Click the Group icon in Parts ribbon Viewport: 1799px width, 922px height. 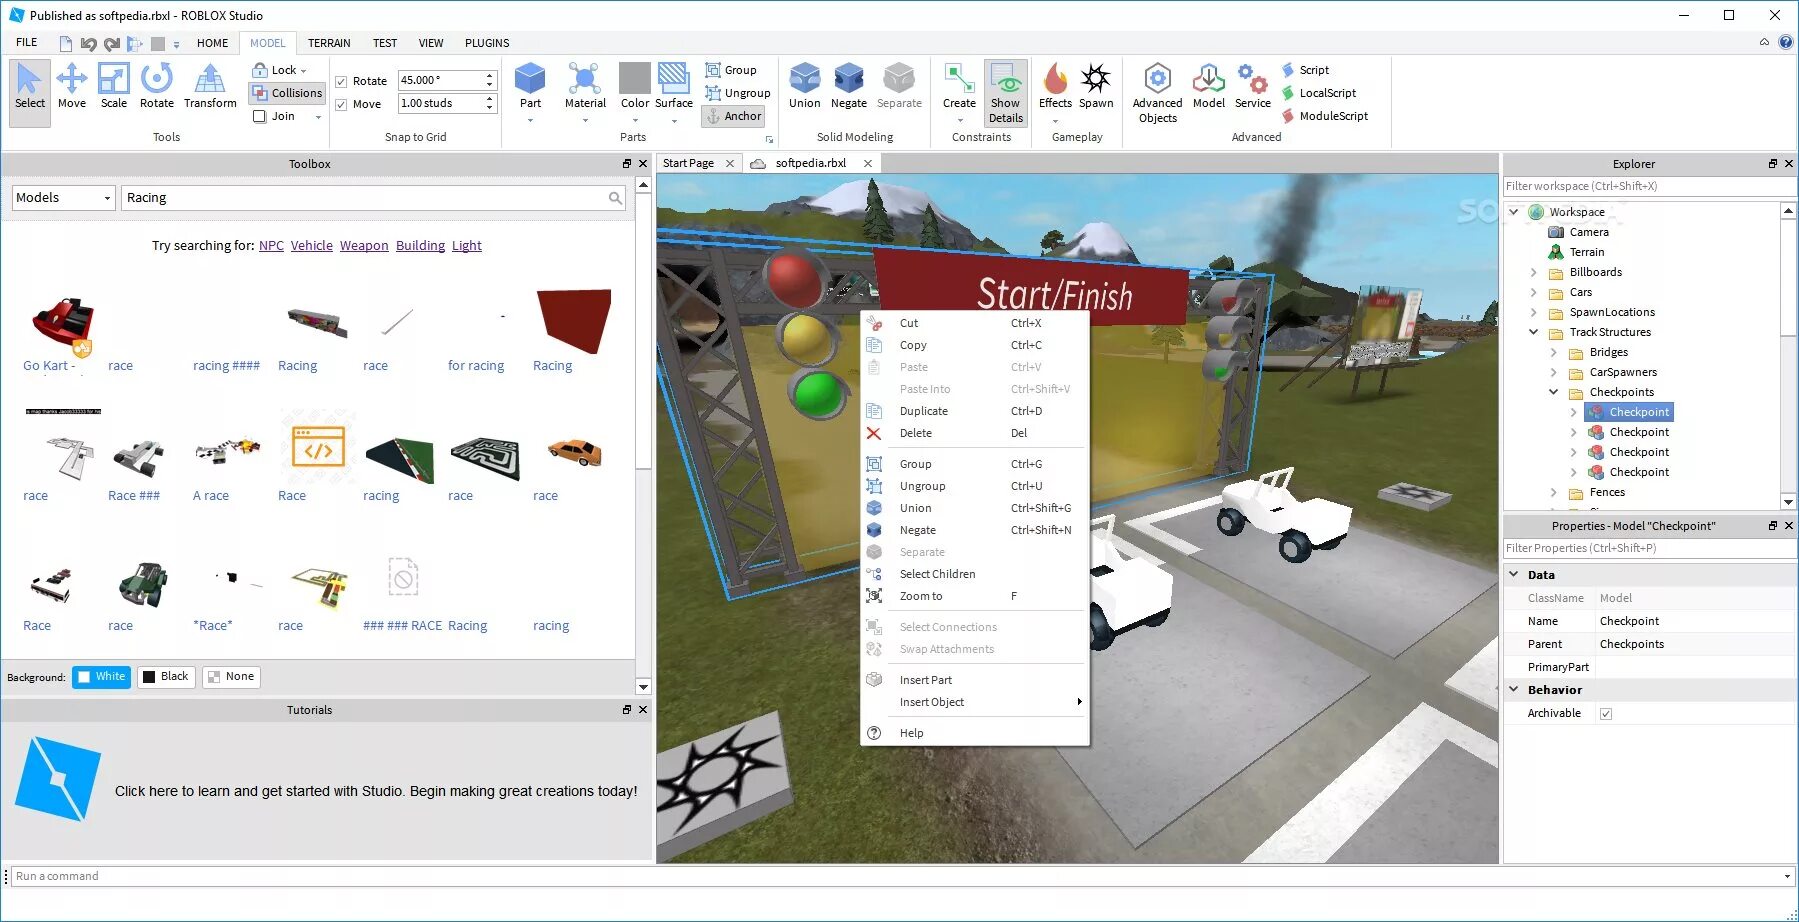click(713, 70)
